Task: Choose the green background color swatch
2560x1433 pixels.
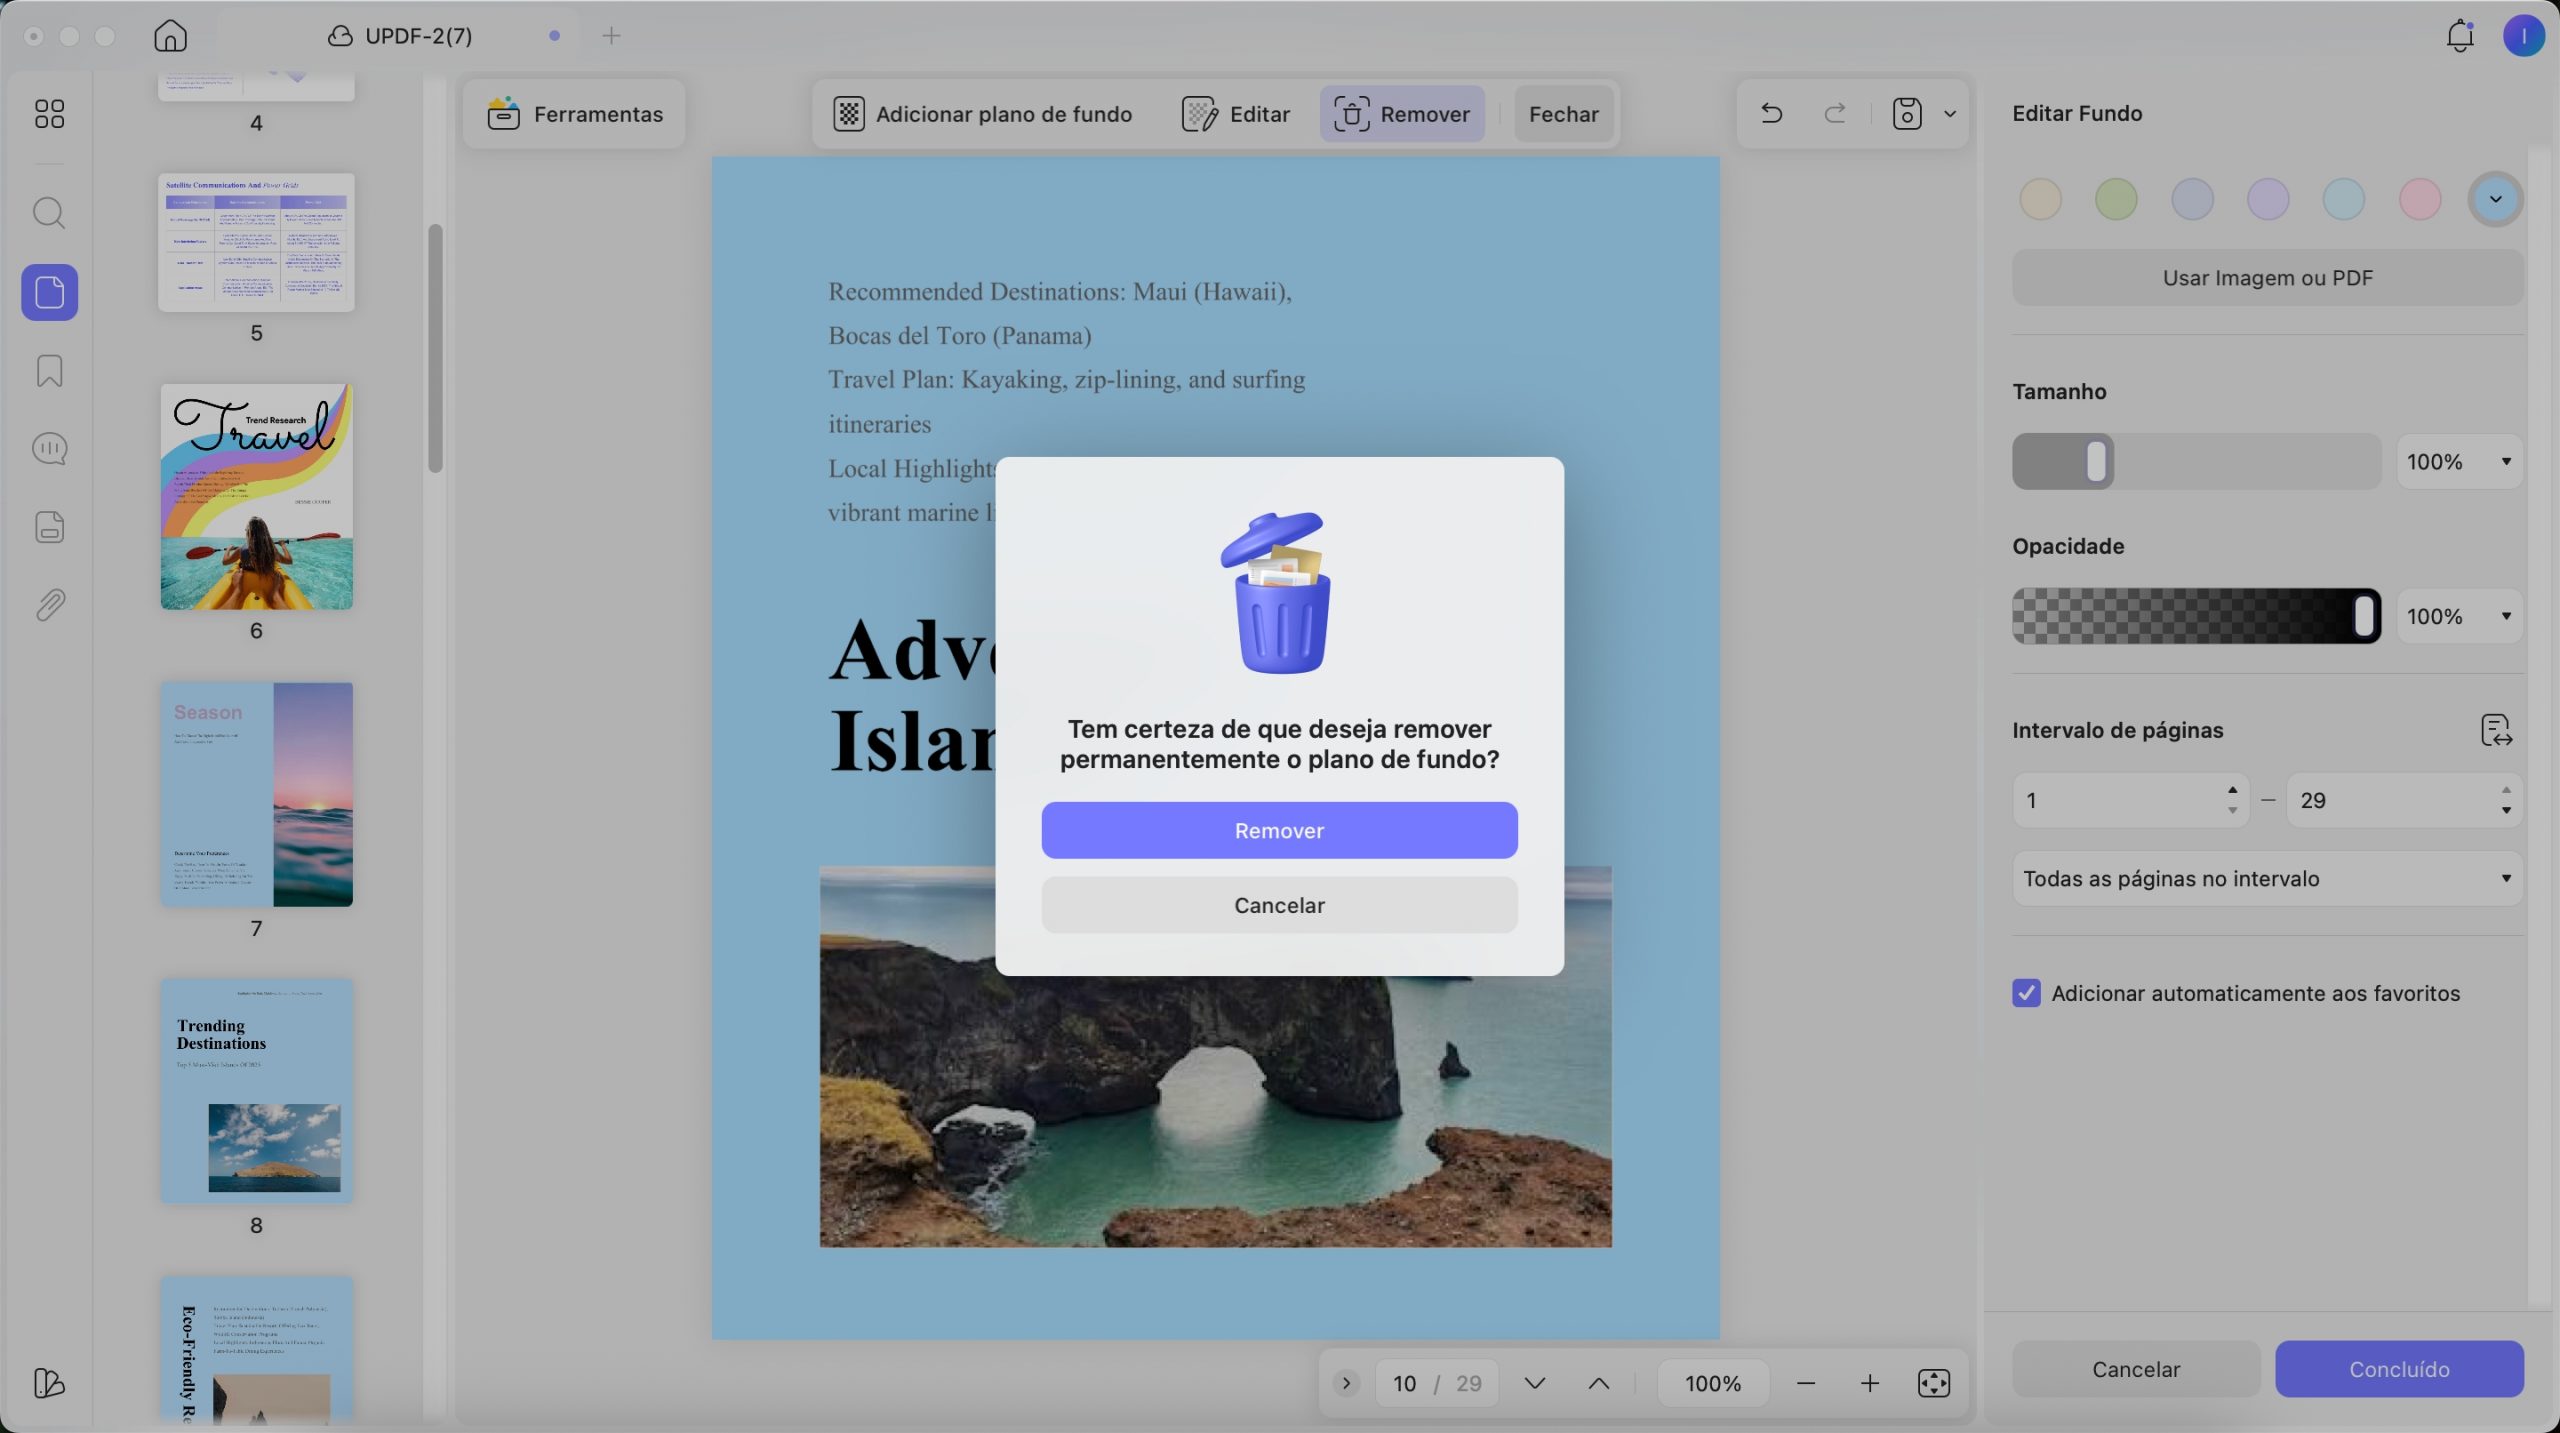Action: tap(2116, 199)
